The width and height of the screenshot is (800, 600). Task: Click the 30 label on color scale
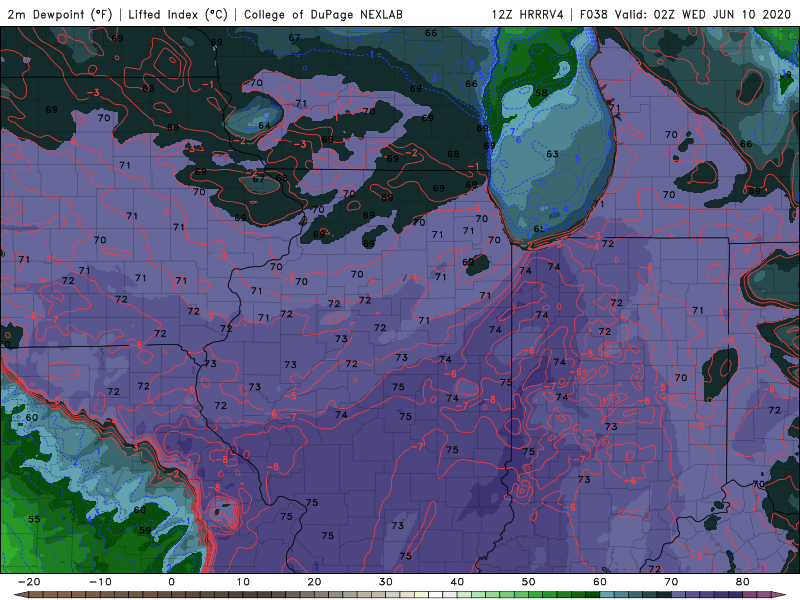click(x=386, y=582)
